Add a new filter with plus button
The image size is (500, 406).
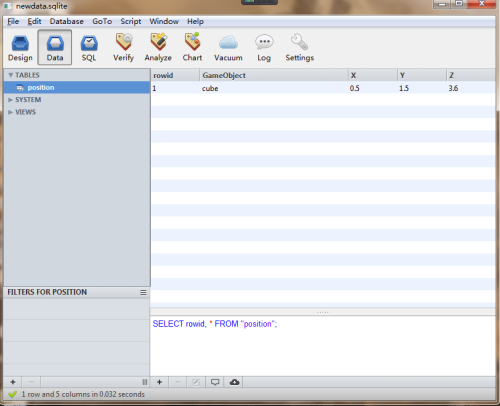tap(13, 382)
